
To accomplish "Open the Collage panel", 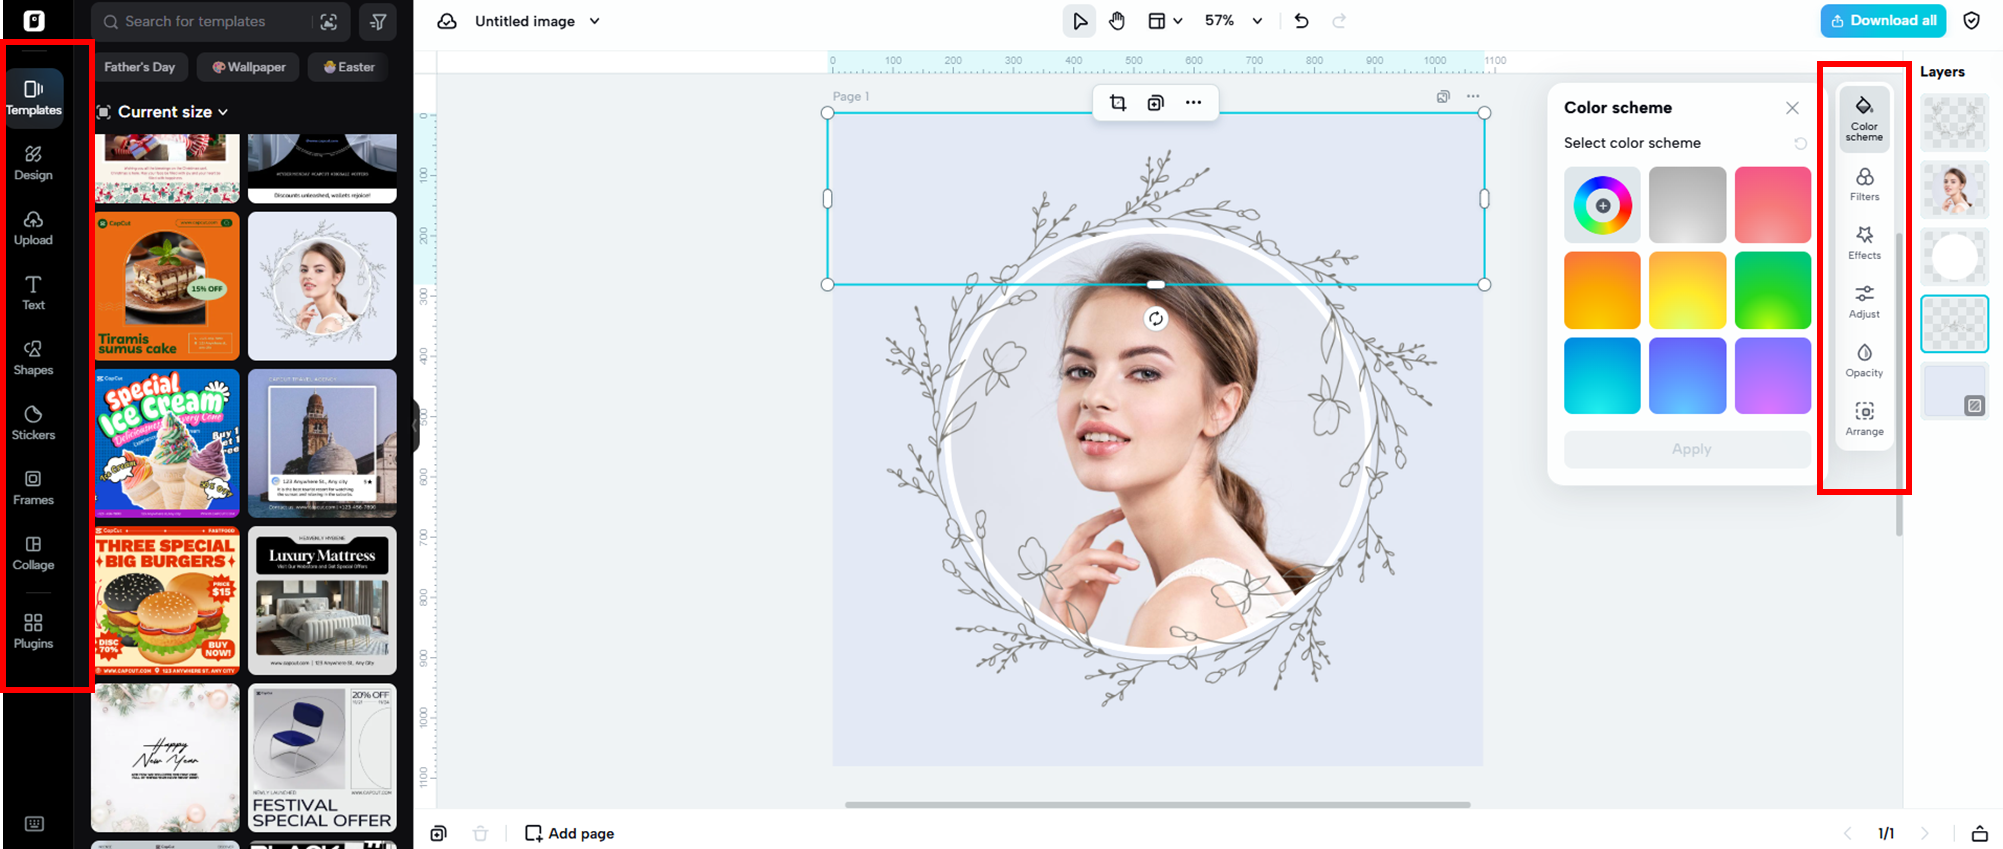I will [33, 552].
